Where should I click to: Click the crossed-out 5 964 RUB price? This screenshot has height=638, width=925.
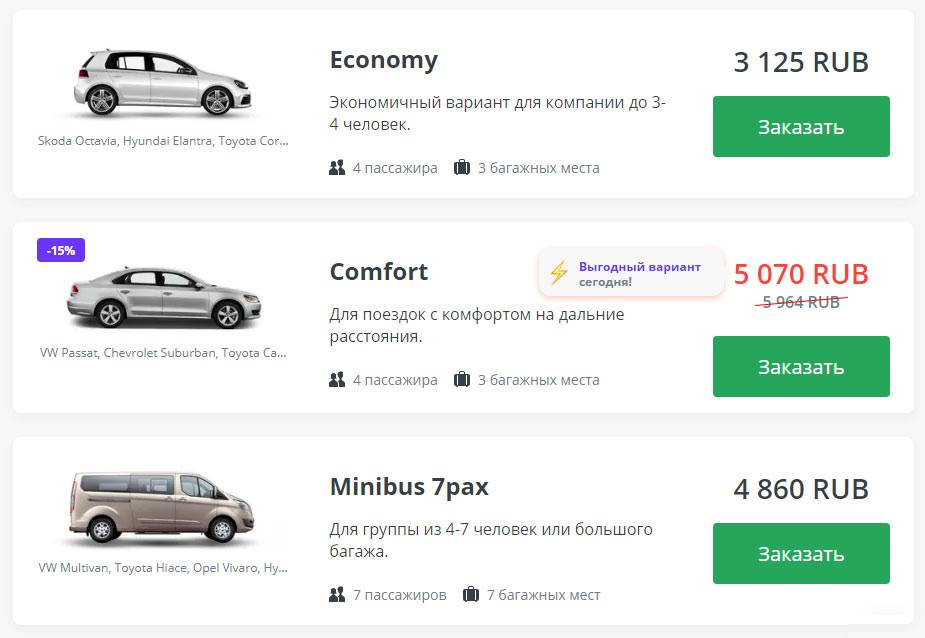801,302
